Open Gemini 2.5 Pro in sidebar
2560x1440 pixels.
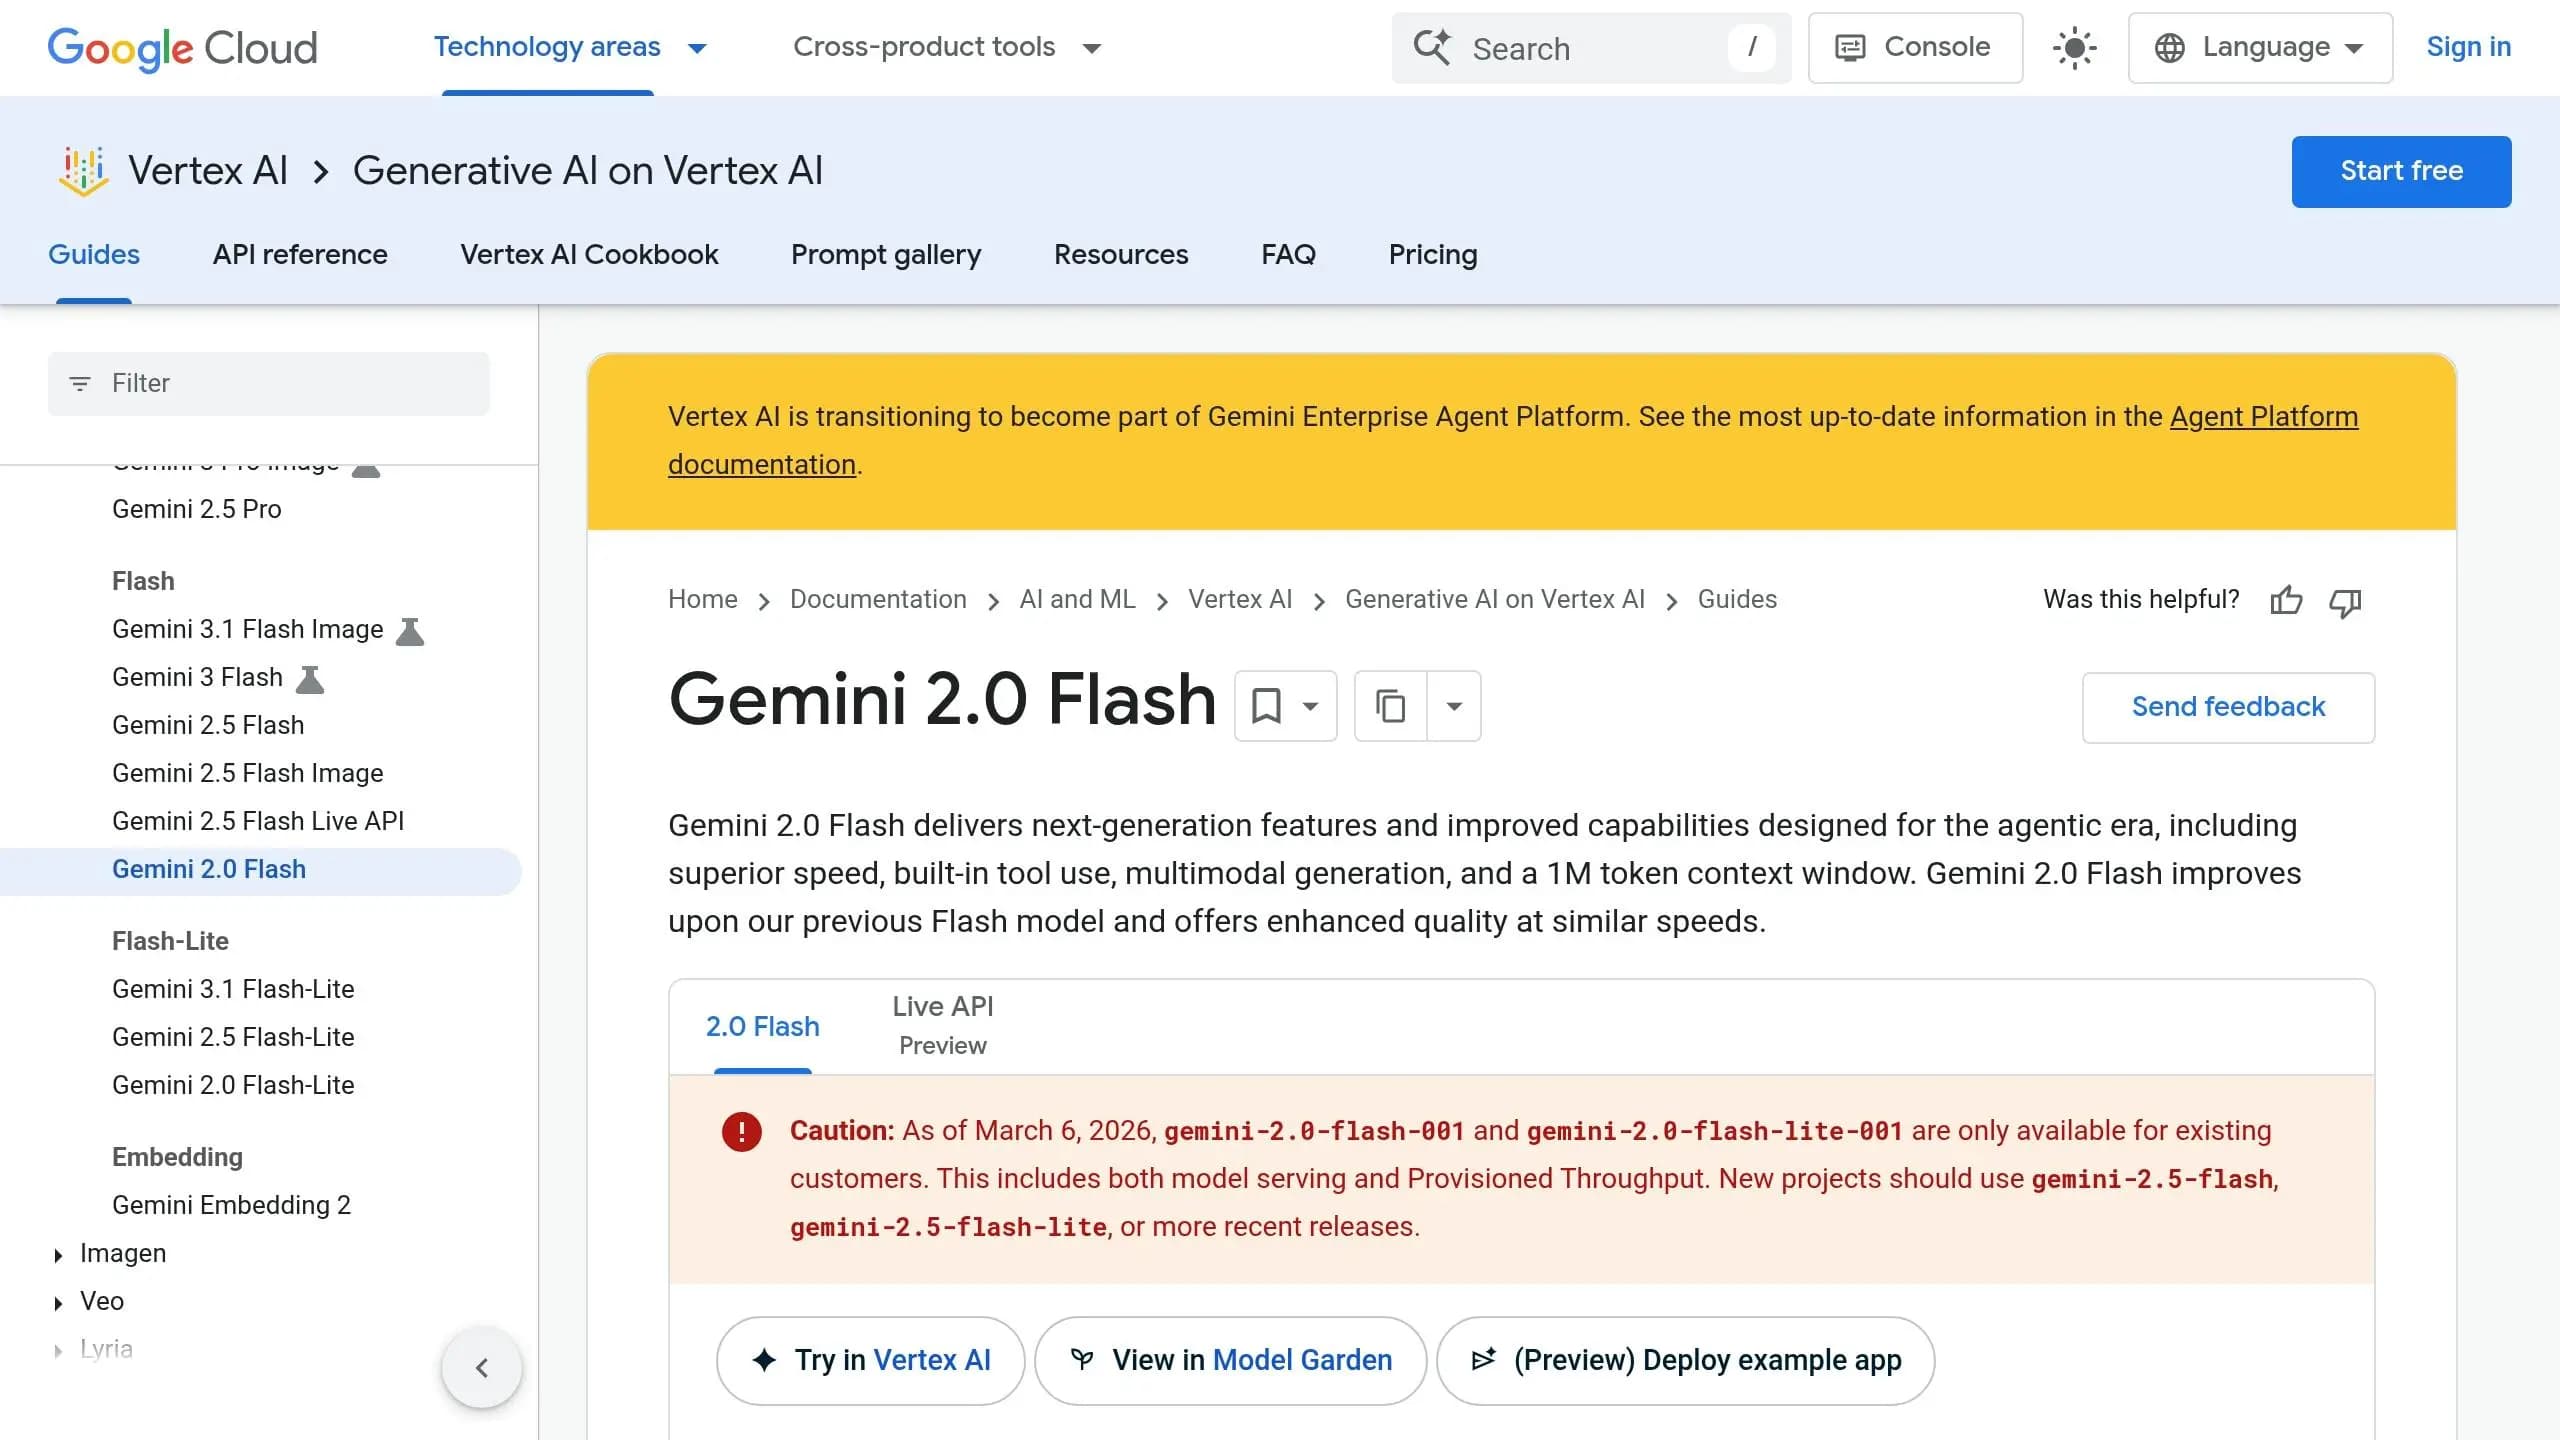click(197, 509)
